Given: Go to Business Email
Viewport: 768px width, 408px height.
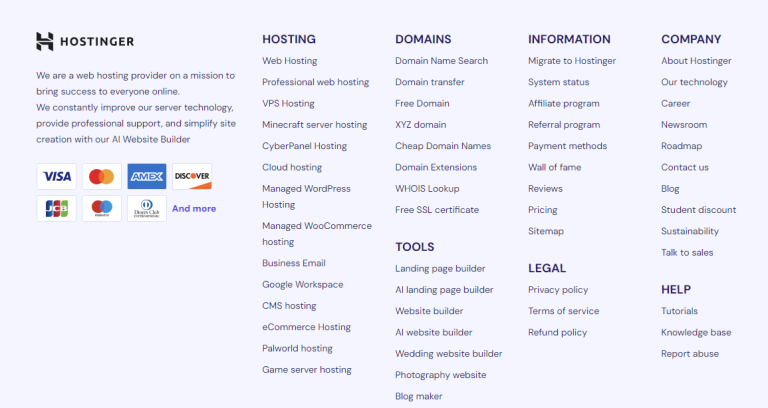Looking at the screenshot, I should (x=294, y=263).
